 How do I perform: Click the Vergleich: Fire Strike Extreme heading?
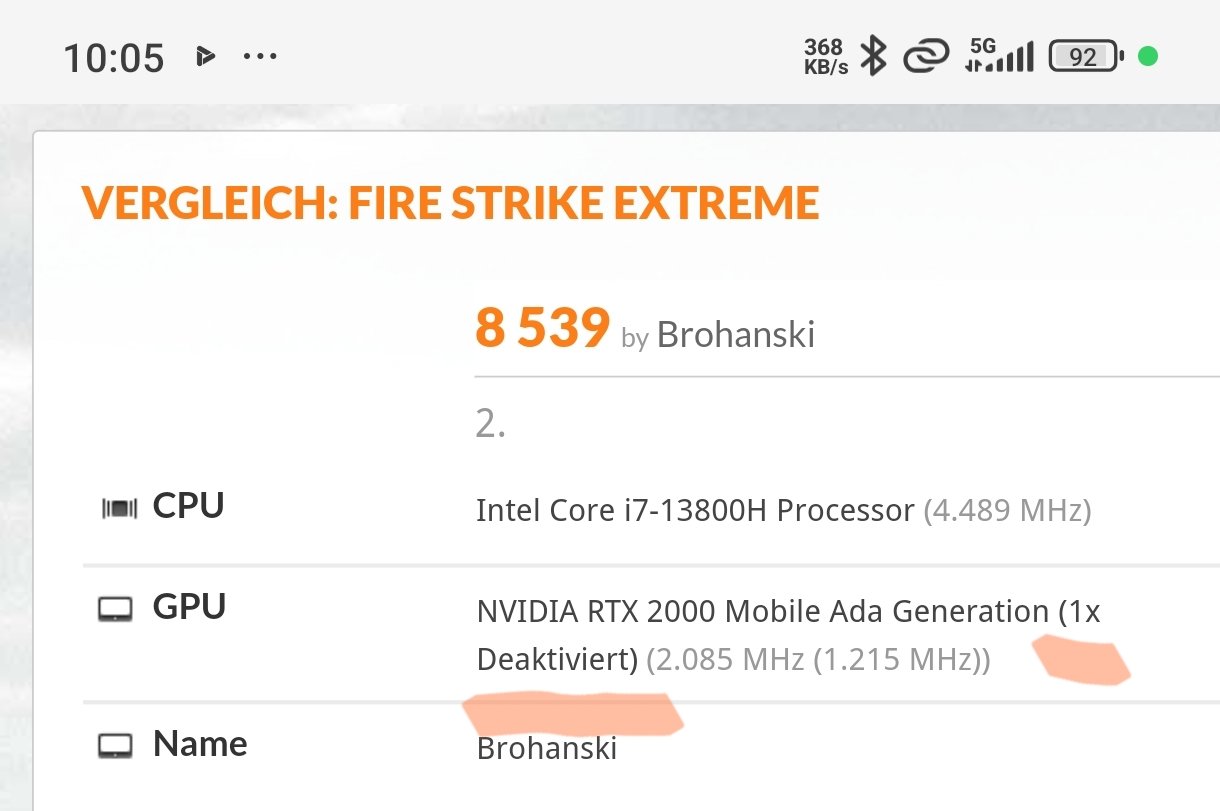450,203
